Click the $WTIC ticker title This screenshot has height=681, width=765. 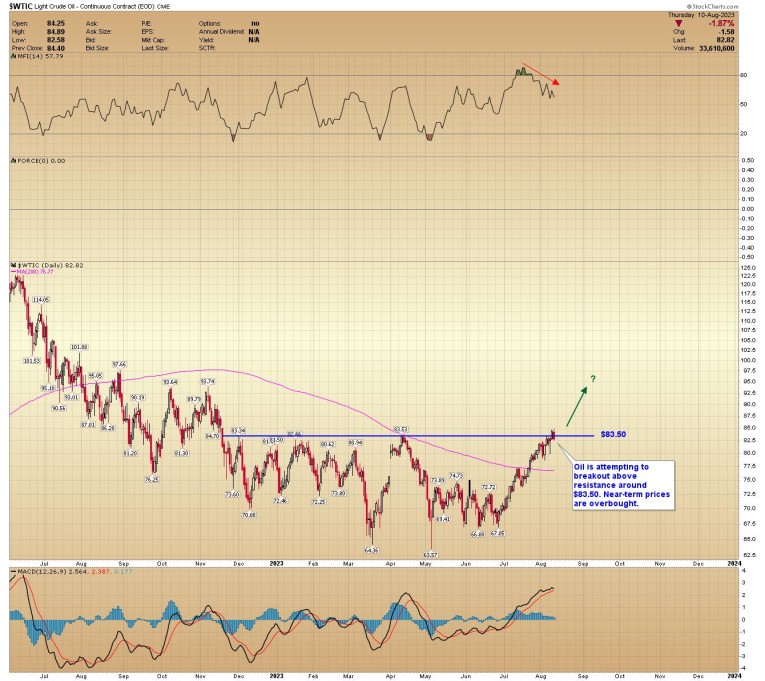pos(20,7)
